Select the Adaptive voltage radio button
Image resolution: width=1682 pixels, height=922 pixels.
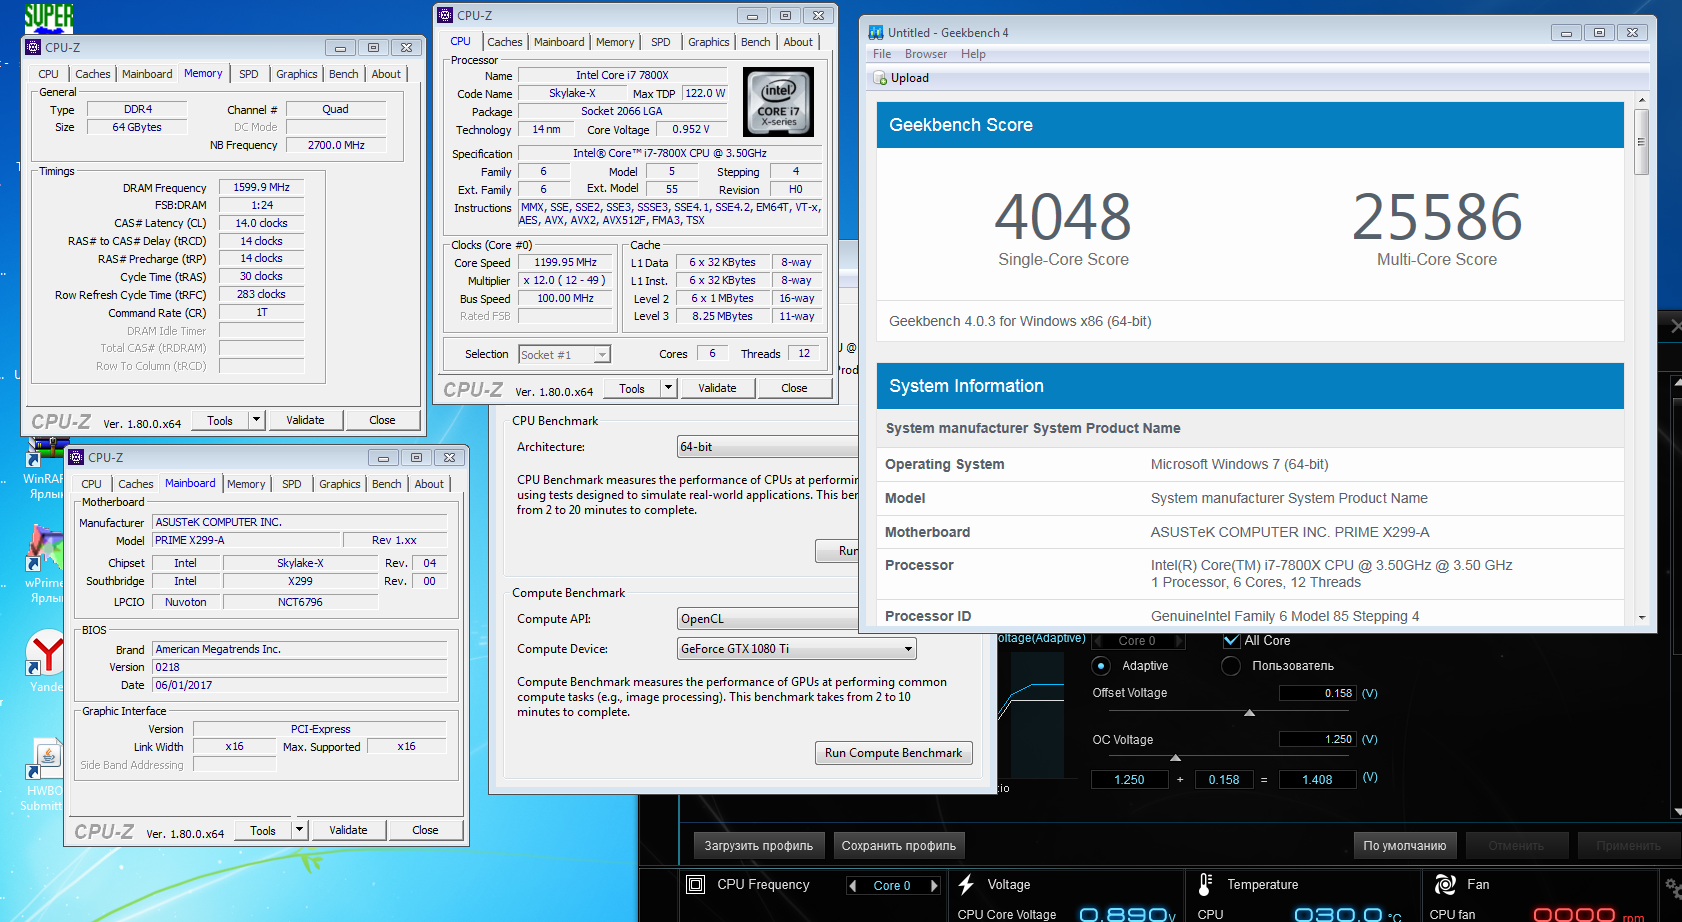[1101, 666]
